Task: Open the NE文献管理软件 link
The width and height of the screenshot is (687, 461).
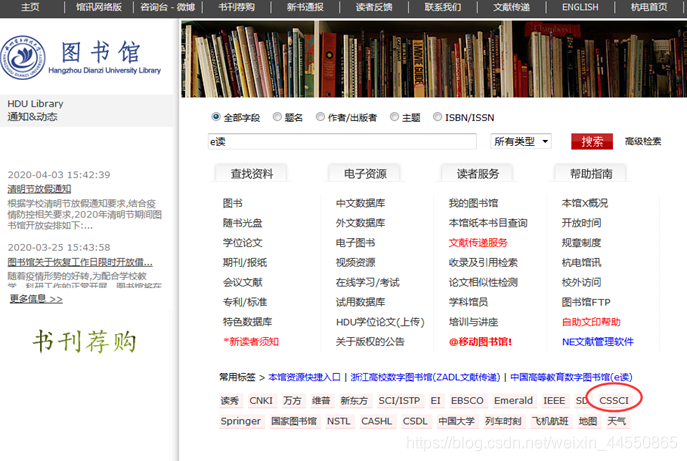Action: (x=598, y=341)
